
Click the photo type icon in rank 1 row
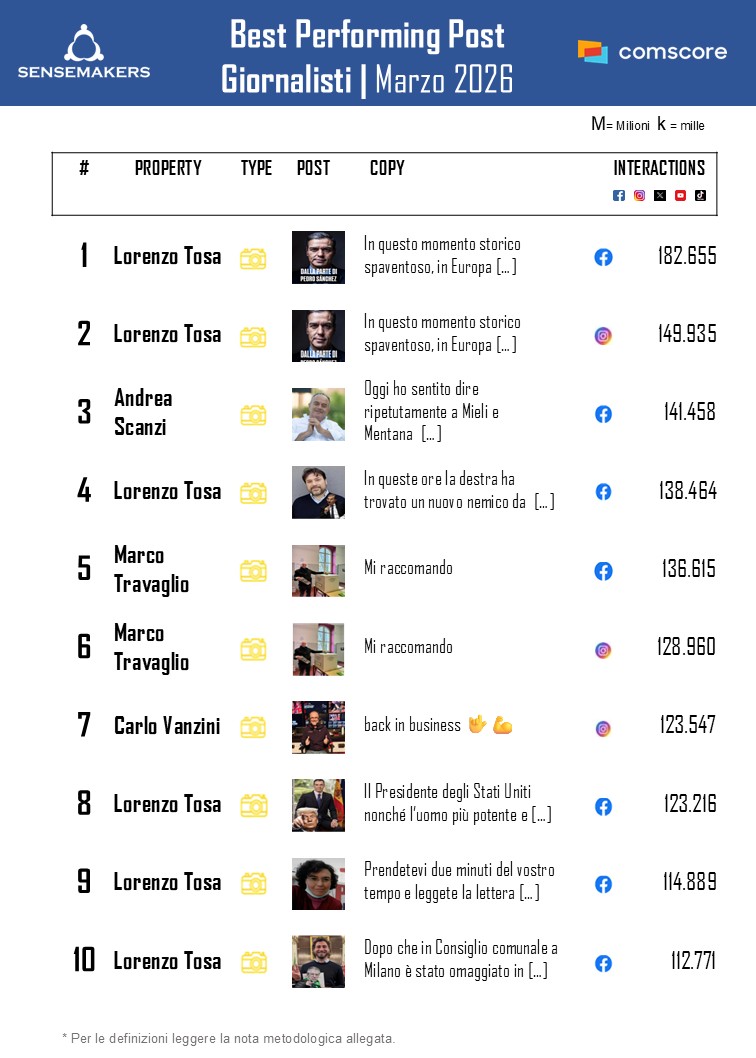click(x=253, y=258)
